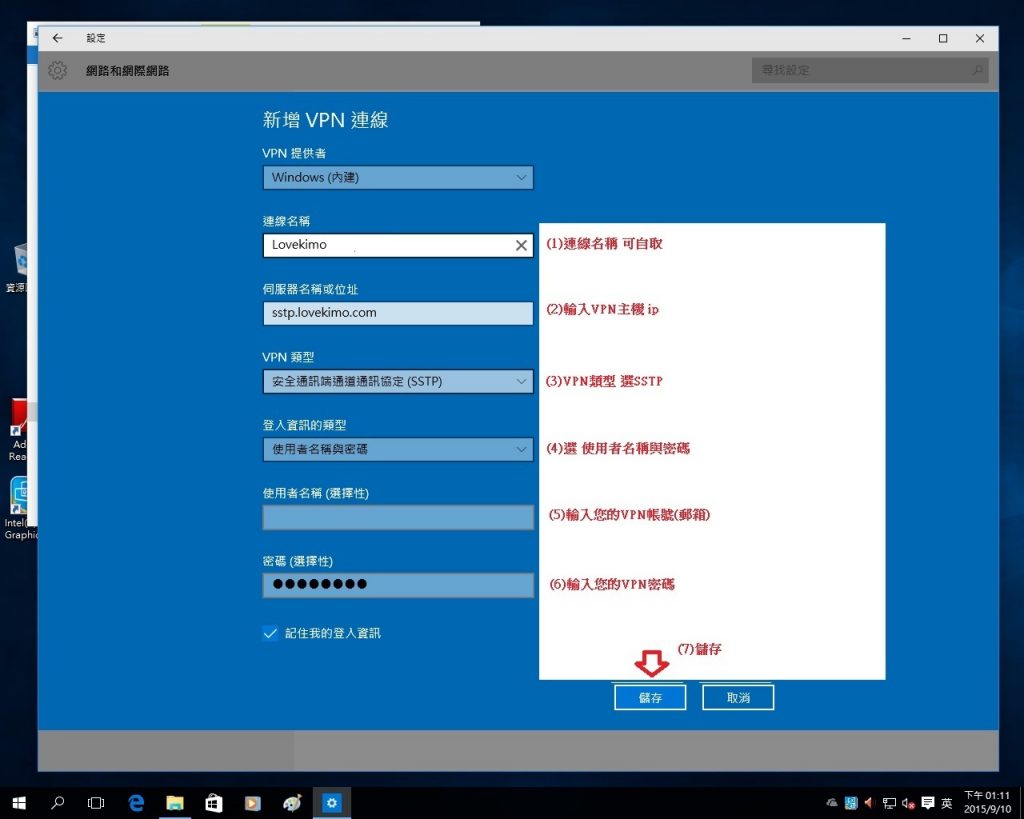Navigate back using the Settings back arrow
This screenshot has width=1024, height=819.
tap(57, 37)
